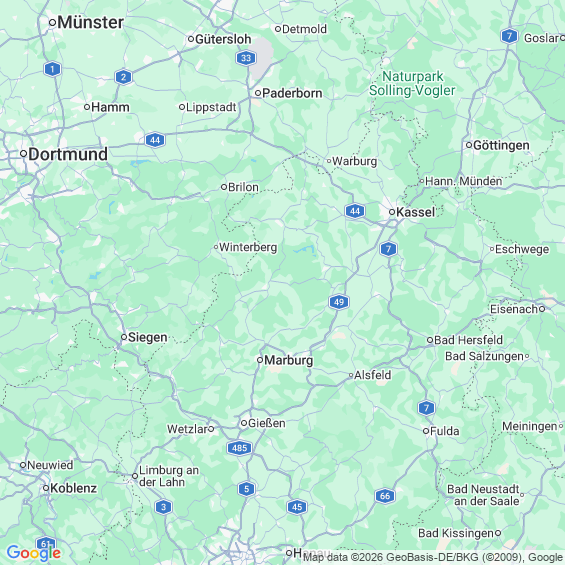Screen dimensions: 565x565
Task: Select the A45 highway shield marker
Action: point(297,507)
